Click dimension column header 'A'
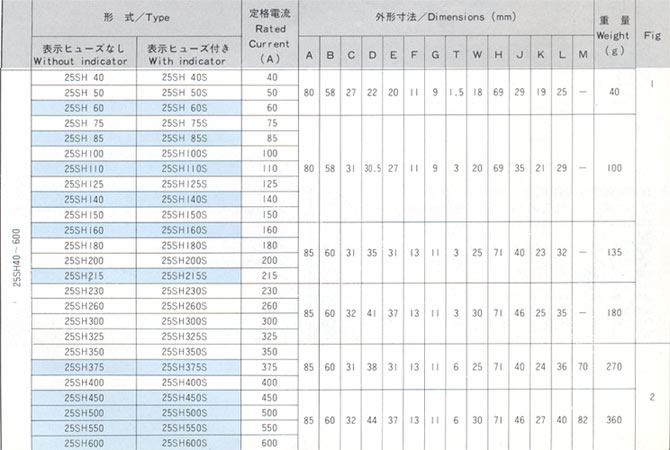This screenshot has height=450, width=670. [309, 53]
